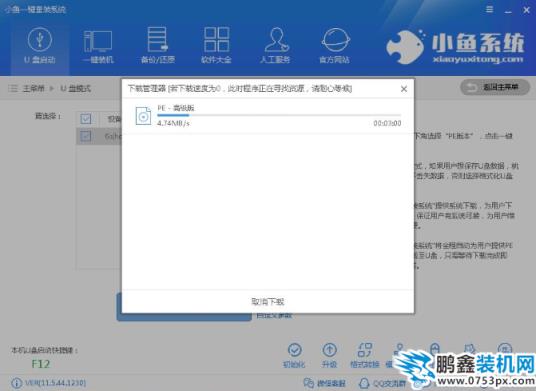Open the hamburger menu in title bar
Screen dimensions: 536x391
pos(490,10)
